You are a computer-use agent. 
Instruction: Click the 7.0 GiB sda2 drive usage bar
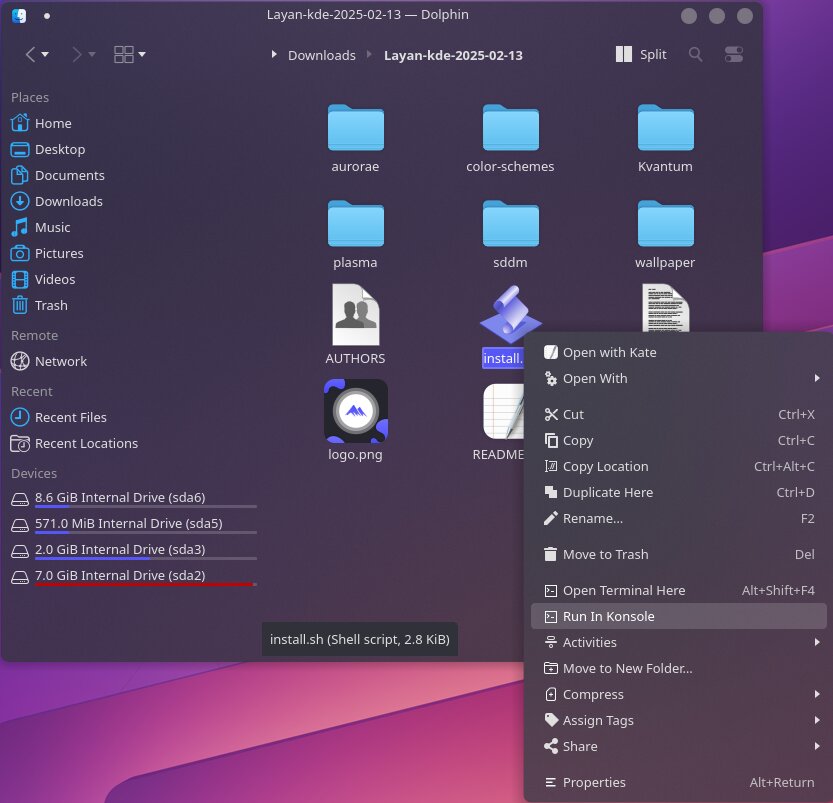145,584
